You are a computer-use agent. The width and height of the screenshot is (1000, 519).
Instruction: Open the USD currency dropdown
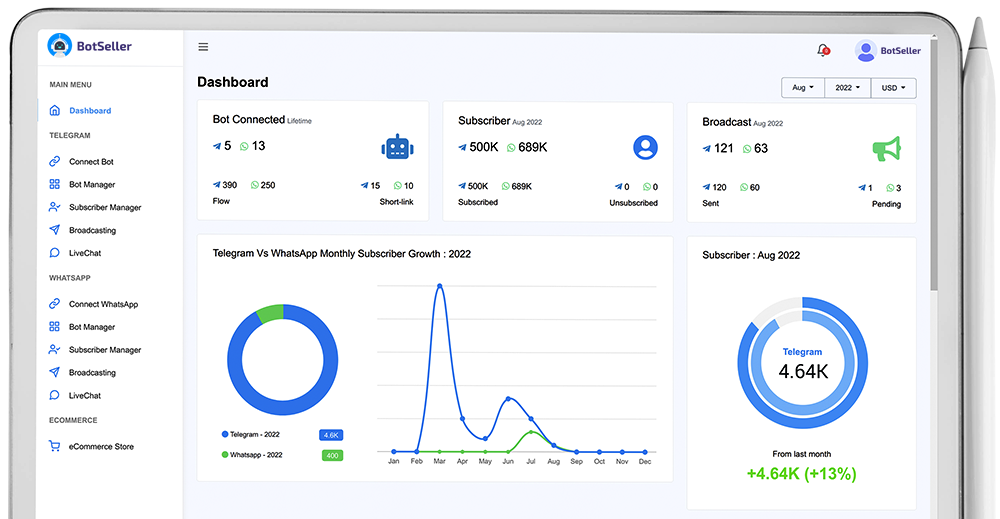893,87
